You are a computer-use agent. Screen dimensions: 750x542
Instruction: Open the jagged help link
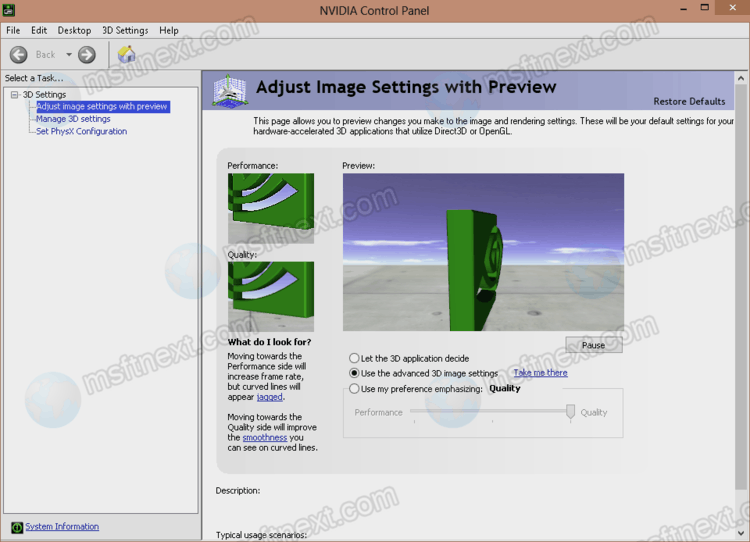point(270,397)
